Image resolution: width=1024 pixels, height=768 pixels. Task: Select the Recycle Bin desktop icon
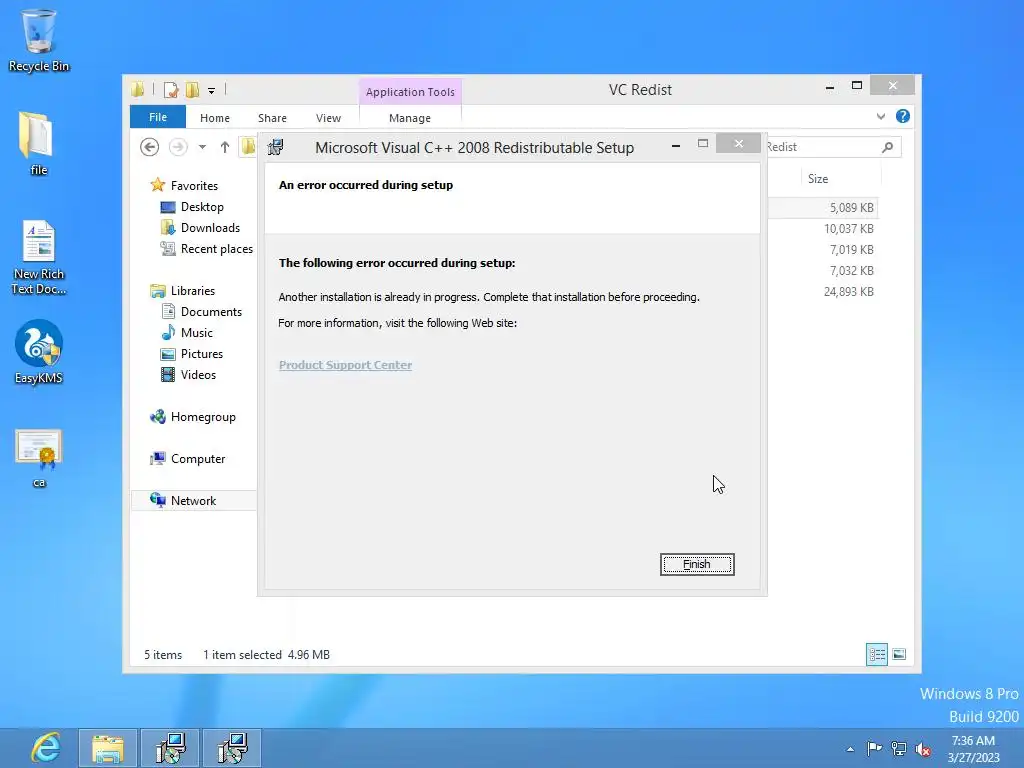point(39,40)
